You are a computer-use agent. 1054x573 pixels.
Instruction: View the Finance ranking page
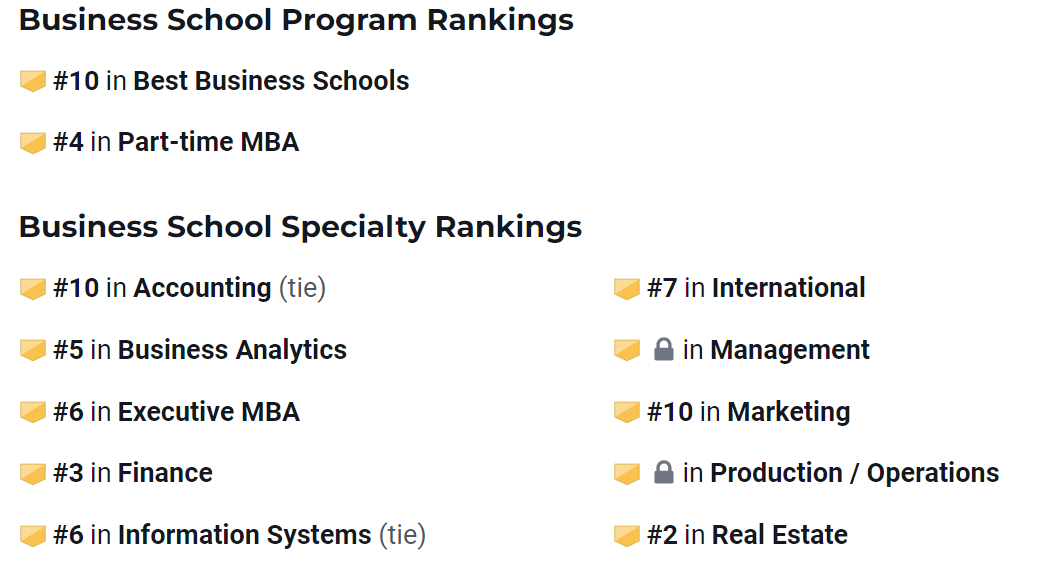pyautogui.click(x=165, y=473)
